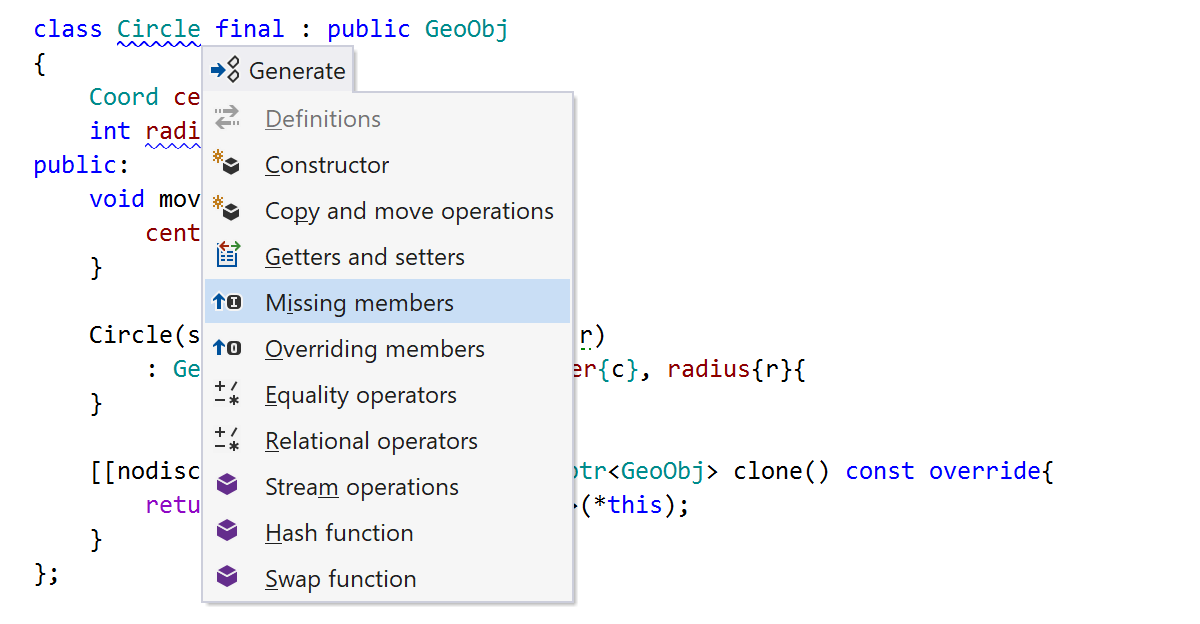
Task: Click the plus-minus icon beside Equality operators
Action: tap(227, 394)
